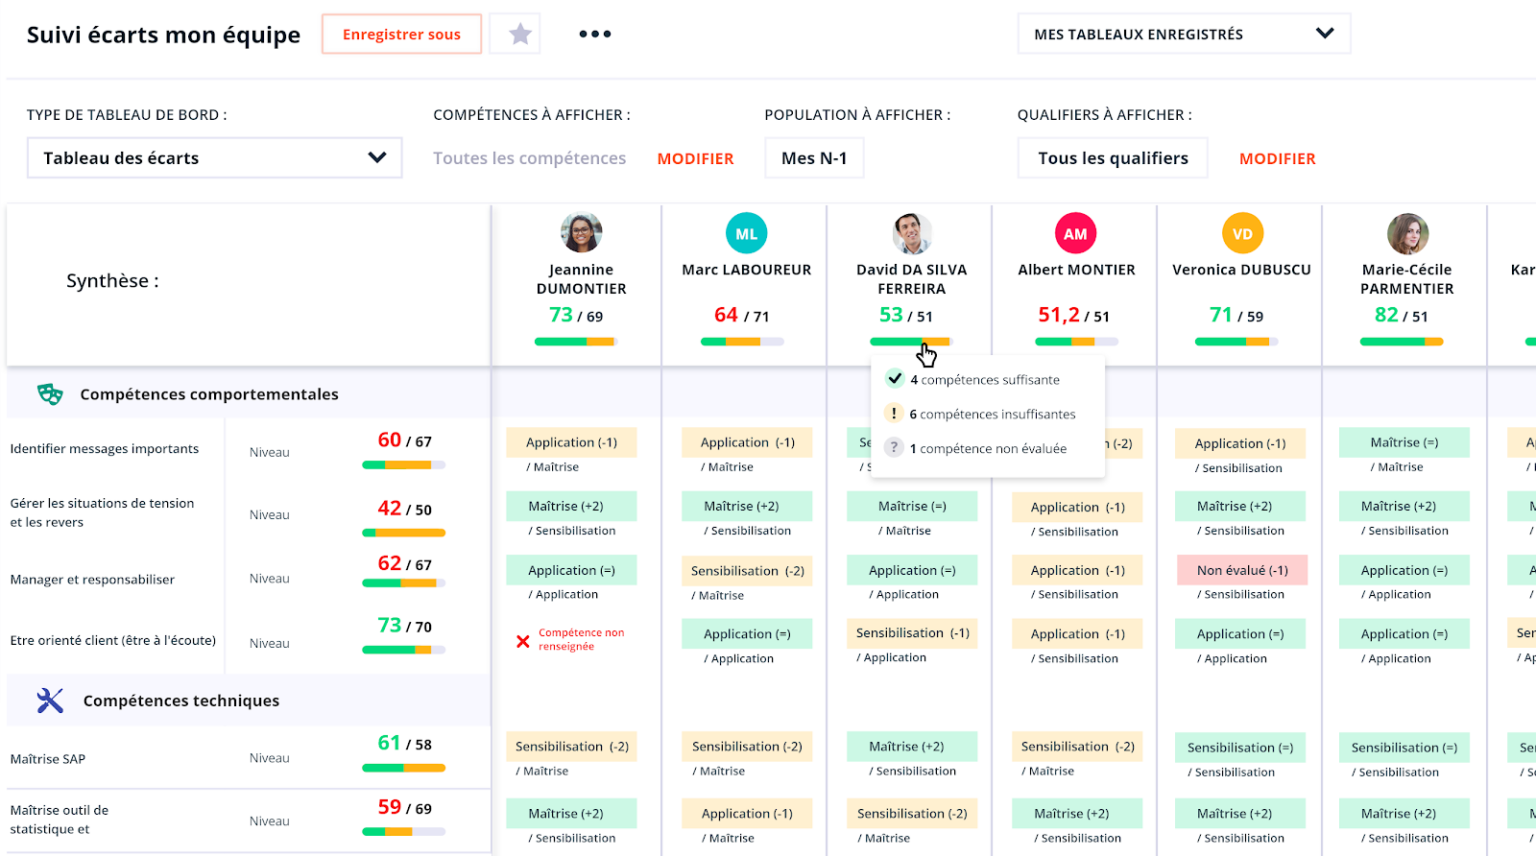This screenshot has width=1536, height=856.
Task: Open the three-dot more options menu
Action: click(x=595, y=34)
